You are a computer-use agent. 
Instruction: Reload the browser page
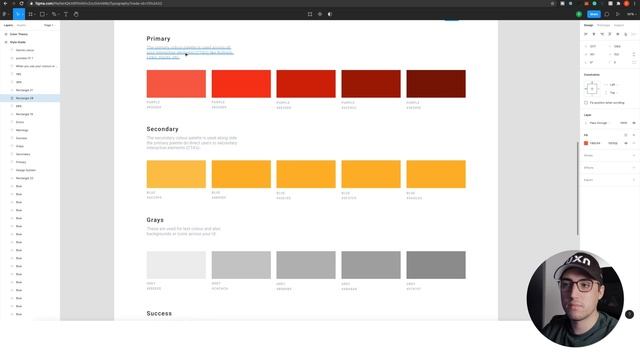coord(22,3)
